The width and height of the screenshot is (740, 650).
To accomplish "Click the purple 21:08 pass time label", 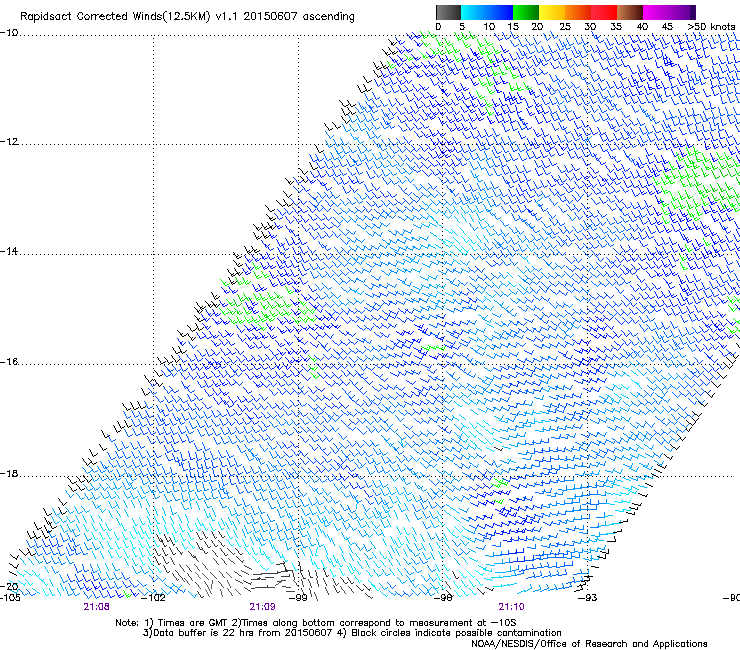I will [96, 607].
